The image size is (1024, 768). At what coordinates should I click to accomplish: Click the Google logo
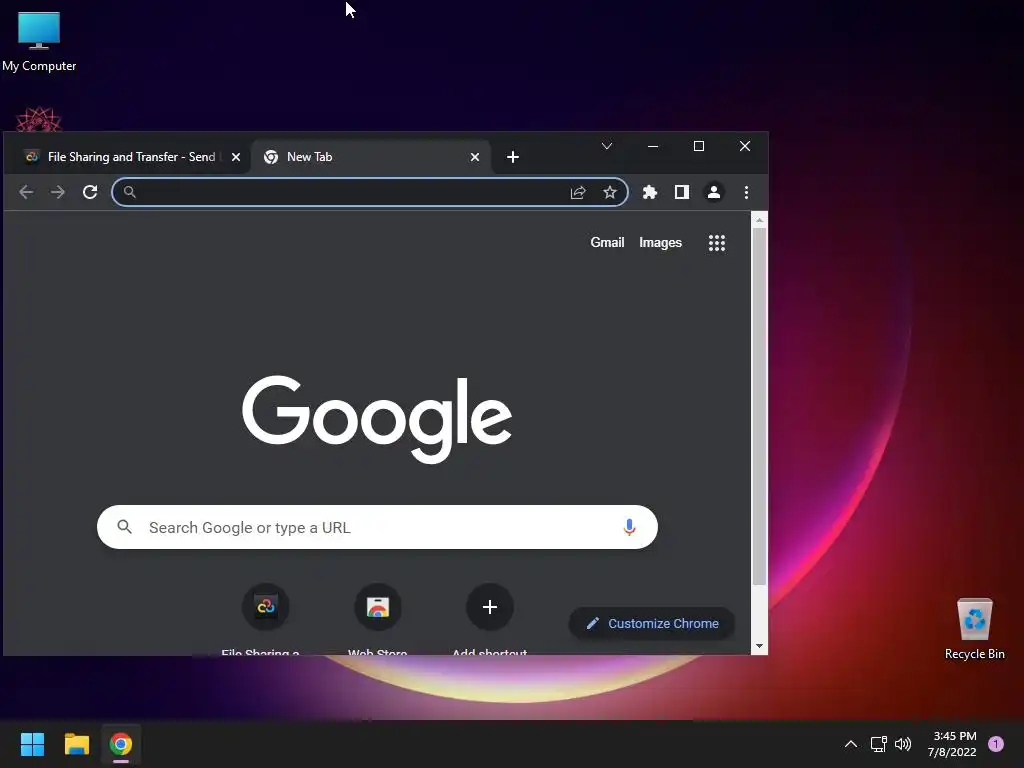pos(377,419)
